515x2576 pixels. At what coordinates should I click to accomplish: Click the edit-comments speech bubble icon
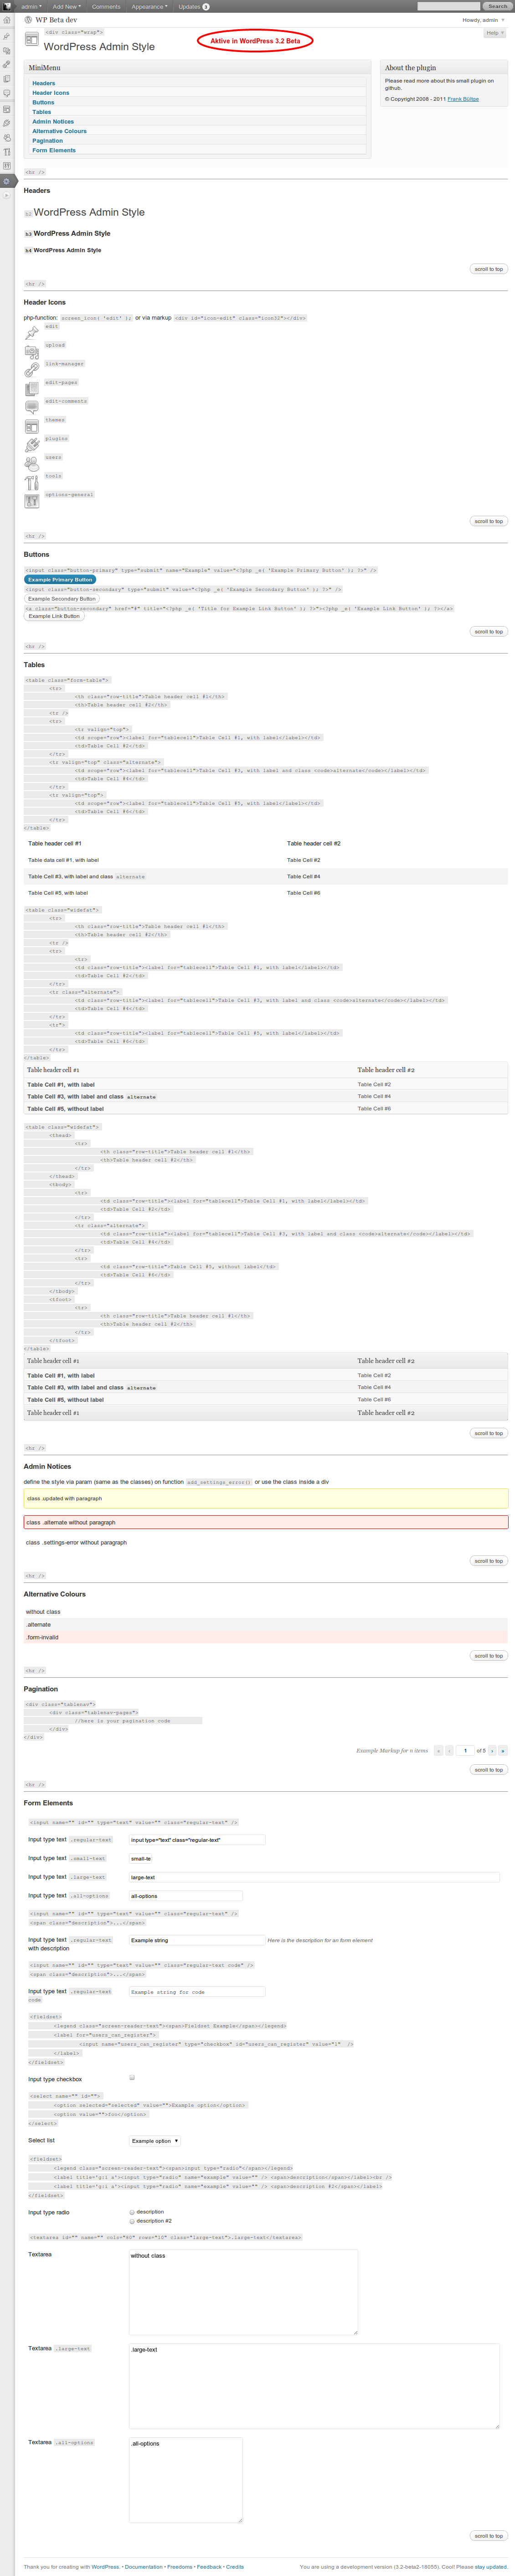tap(32, 408)
